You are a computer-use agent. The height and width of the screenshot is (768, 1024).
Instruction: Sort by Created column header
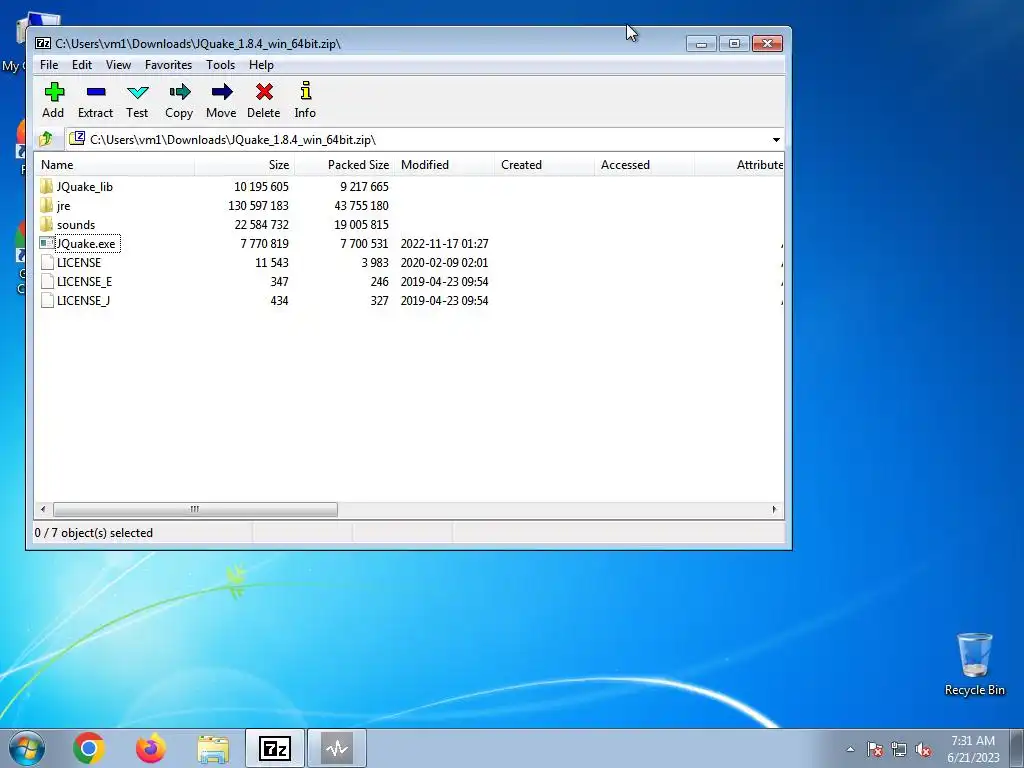(544, 165)
